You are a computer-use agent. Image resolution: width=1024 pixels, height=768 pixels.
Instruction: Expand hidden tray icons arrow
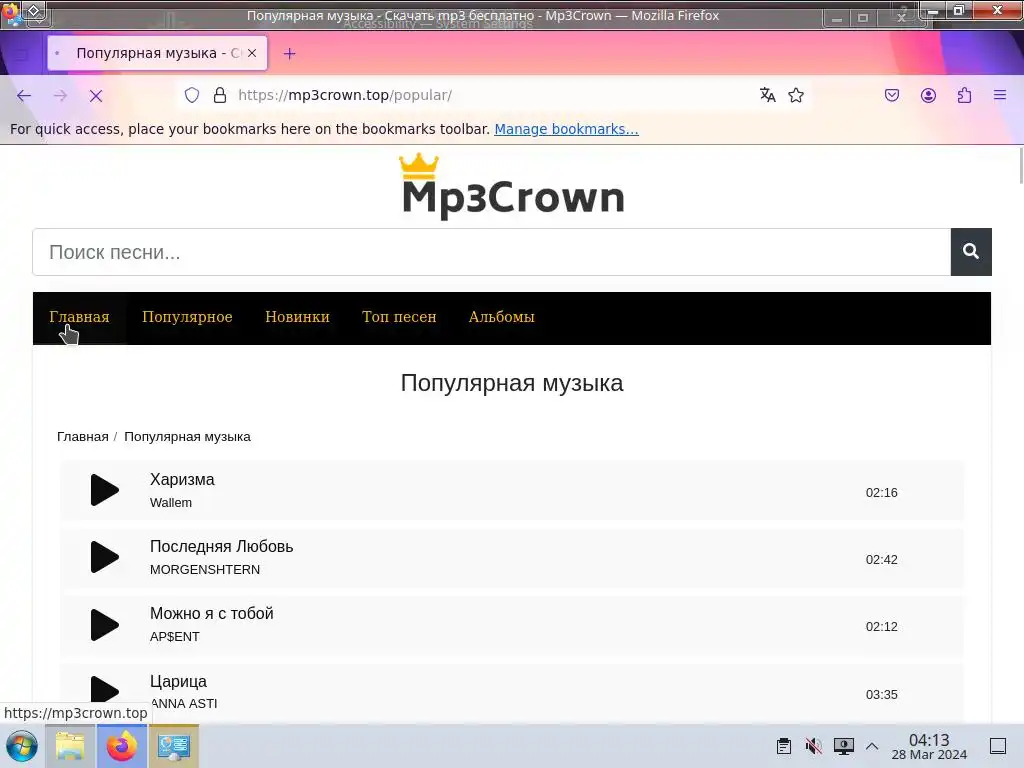click(872, 746)
